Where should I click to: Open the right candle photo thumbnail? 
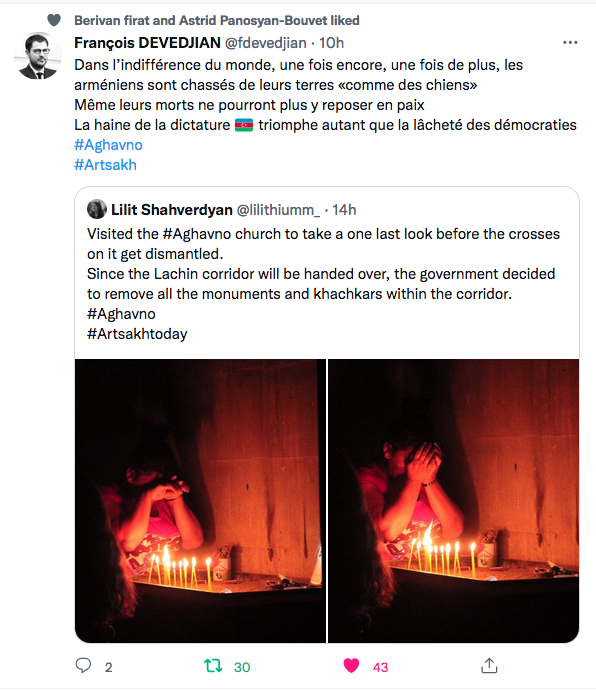point(453,501)
